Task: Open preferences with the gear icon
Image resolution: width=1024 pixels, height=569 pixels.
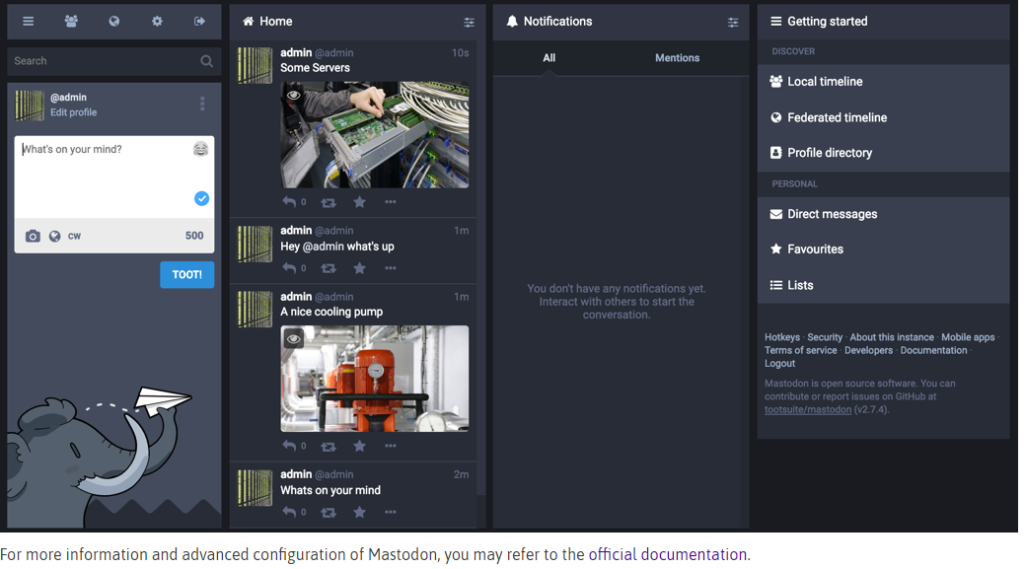Action: tap(157, 21)
